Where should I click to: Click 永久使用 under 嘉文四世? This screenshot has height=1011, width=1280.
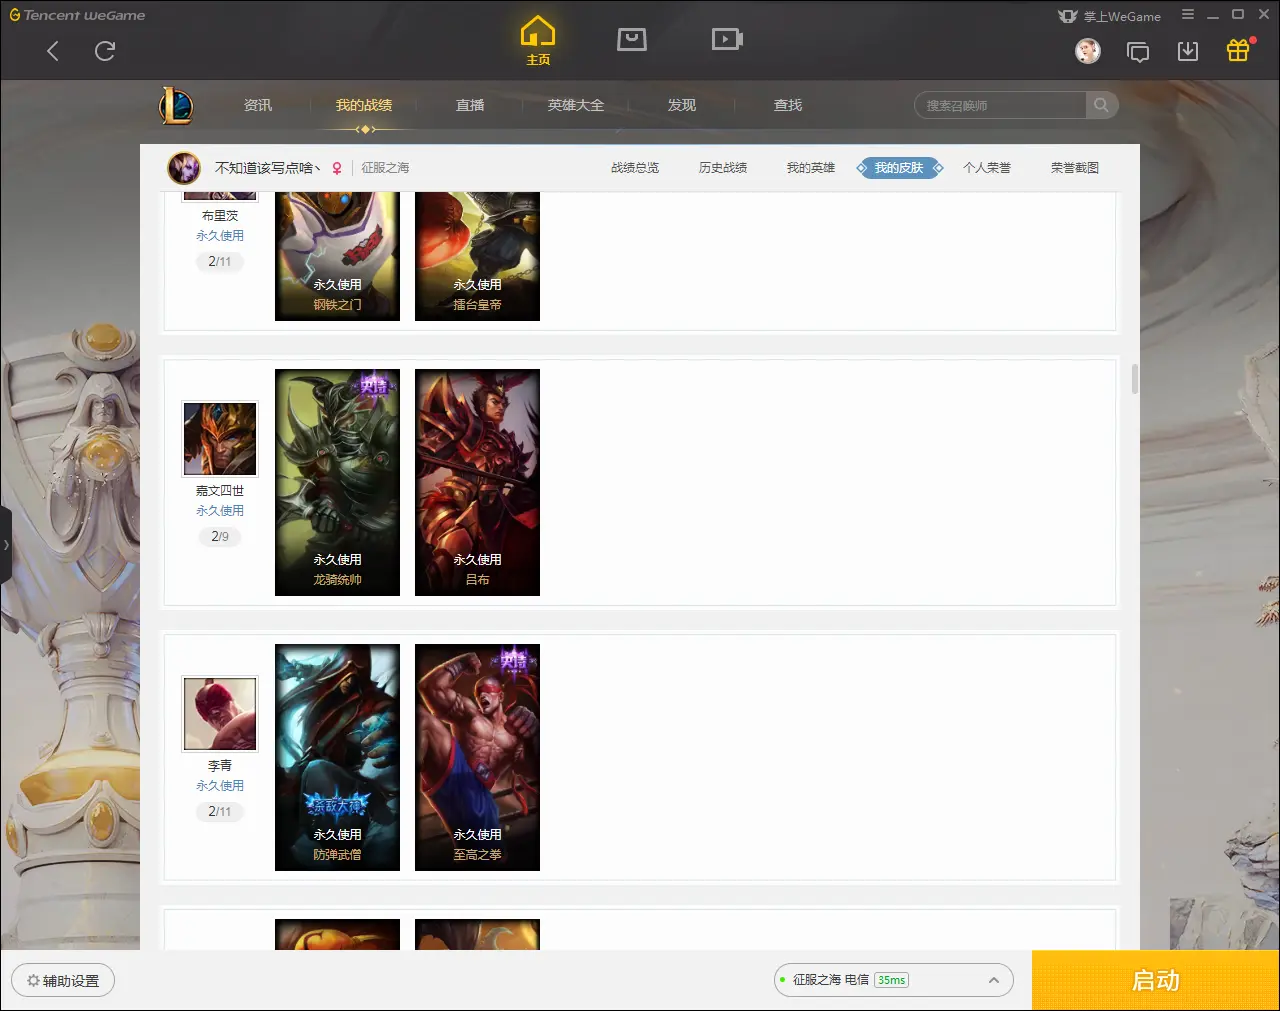click(220, 511)
